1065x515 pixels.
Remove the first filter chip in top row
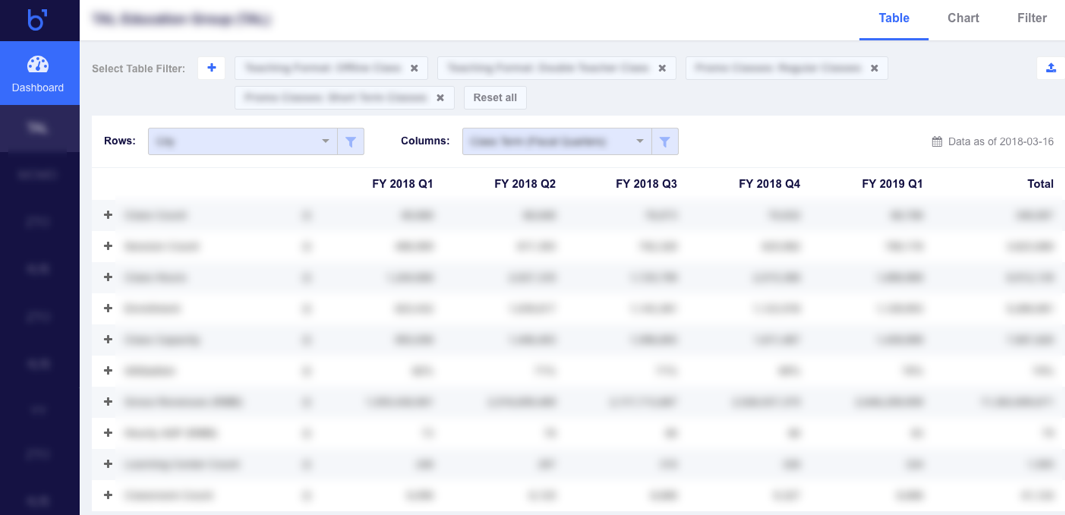[x=414, y=69]
